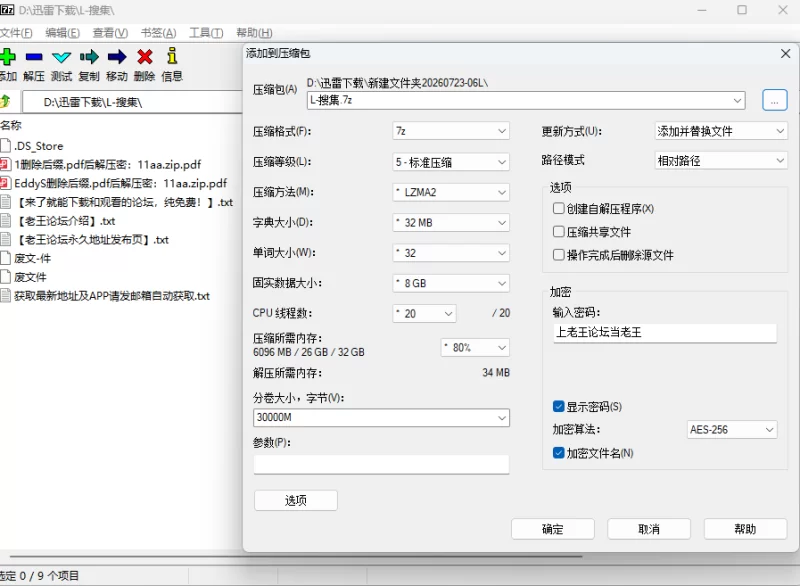Click the 确定 button
Viewport: 800px width, 586px height.
click(553, 529)
